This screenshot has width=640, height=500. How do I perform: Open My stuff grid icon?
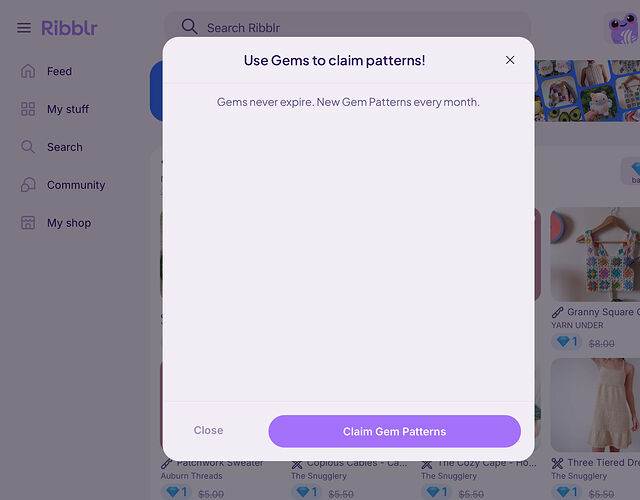(x=28, y=109)
